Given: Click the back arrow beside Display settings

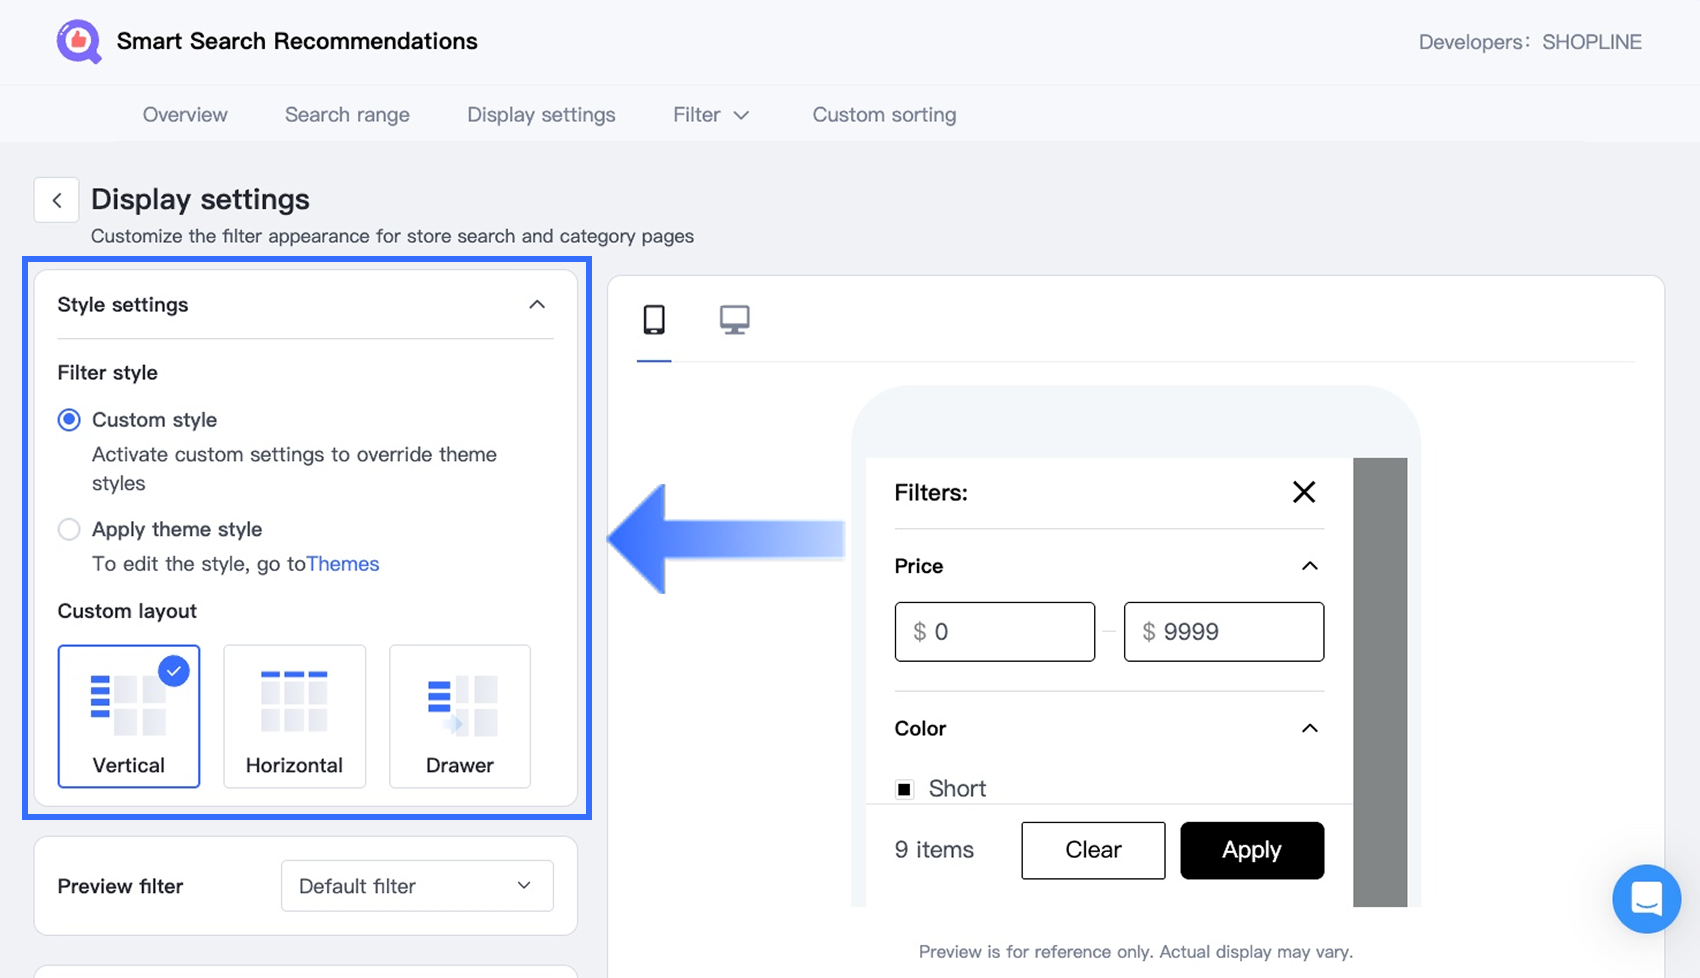Looking at the screenshot, I should (57, 200).
